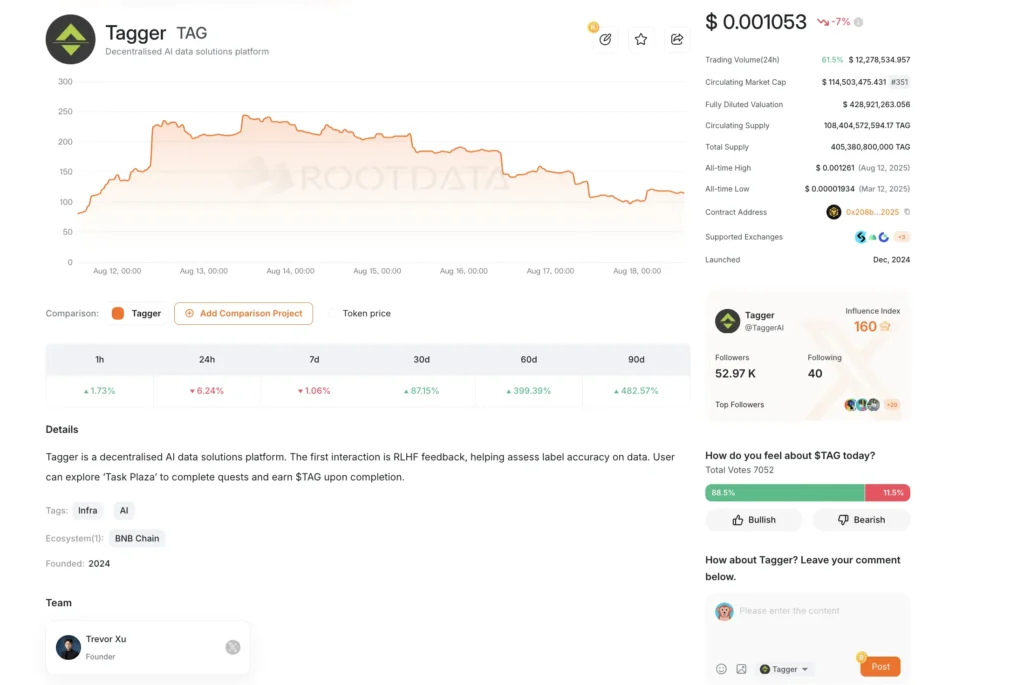Click the Launched date Dec, 2024
The image size is (1024, 685).
click(891, 260)
